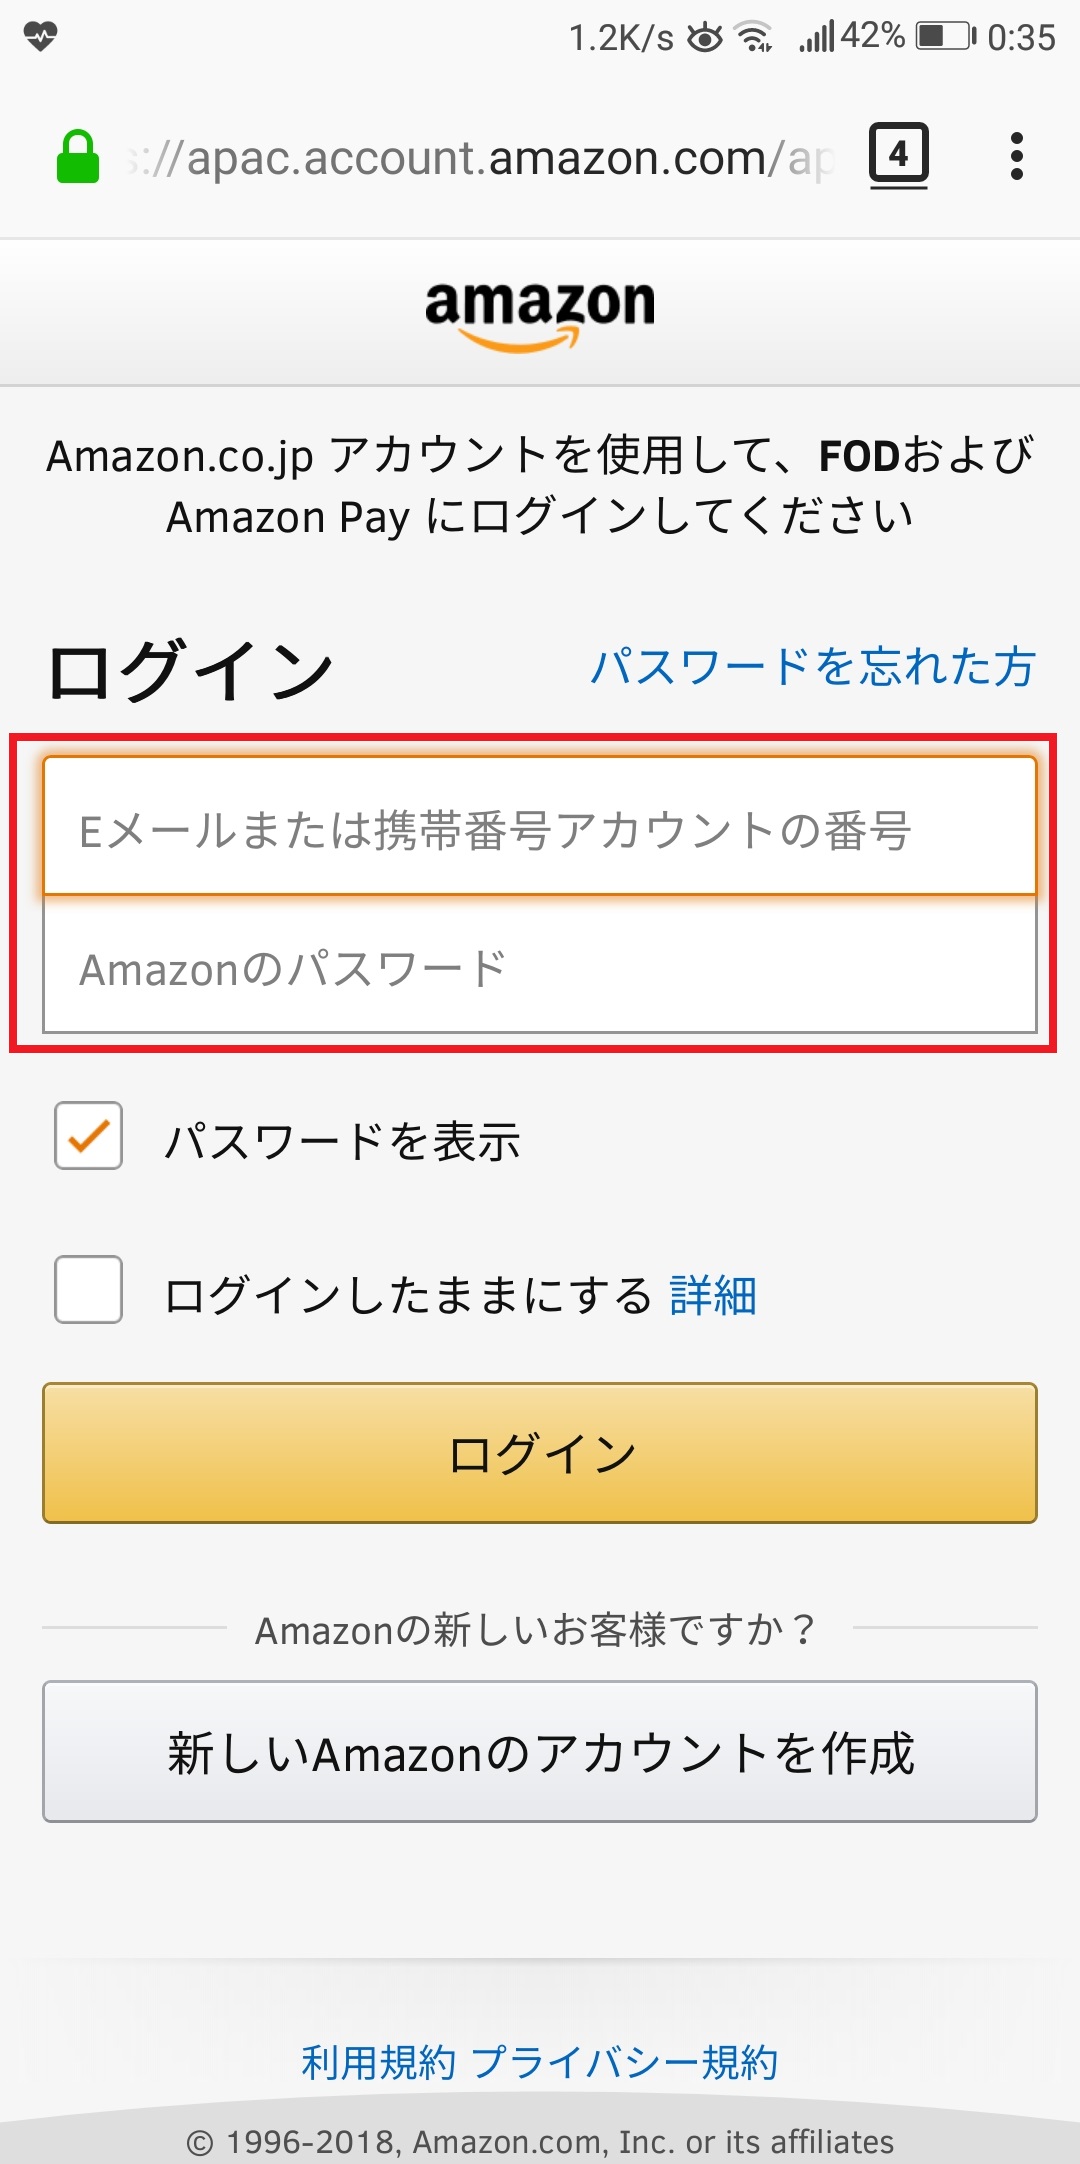Click 新しいAmazonのアカウントを作成 button
The height and width of the screenshot is (2164, 1080).
pyautogui.click(x=540, y=1752)
